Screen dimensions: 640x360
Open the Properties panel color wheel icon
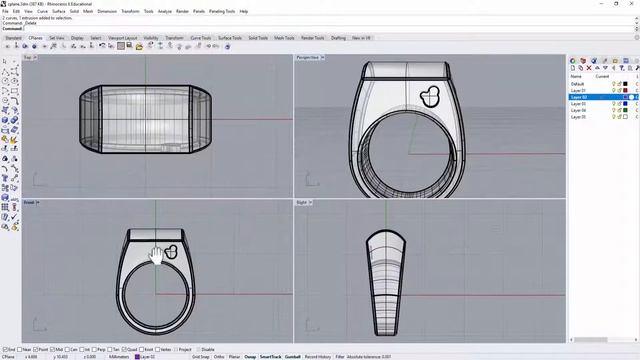click(x=573, y=61)
